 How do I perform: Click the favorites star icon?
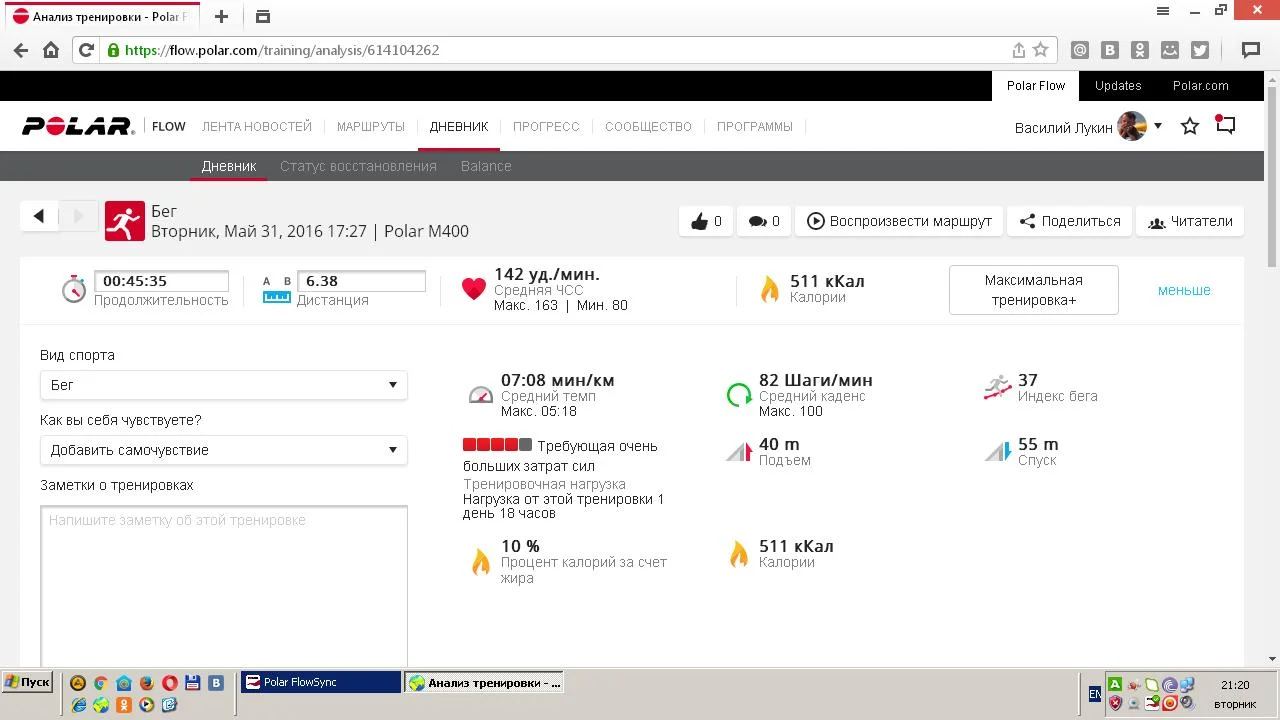pos(1189,126)
